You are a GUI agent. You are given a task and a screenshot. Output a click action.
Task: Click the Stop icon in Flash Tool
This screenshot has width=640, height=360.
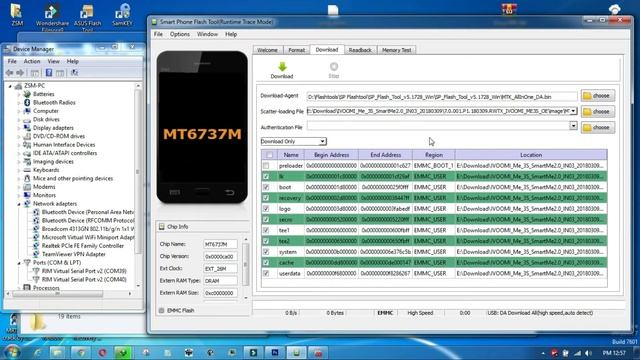333,66
